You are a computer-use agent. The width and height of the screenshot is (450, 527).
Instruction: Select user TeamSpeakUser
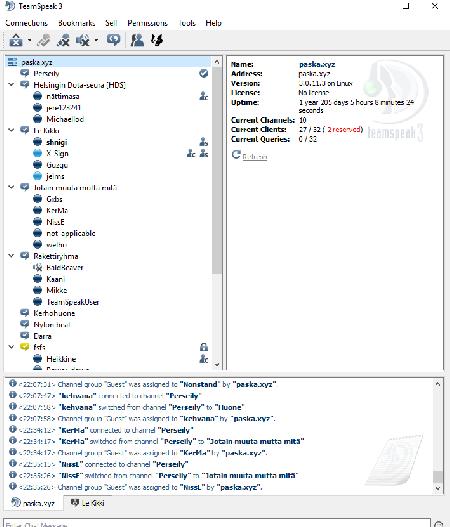[x=73, y=302]
